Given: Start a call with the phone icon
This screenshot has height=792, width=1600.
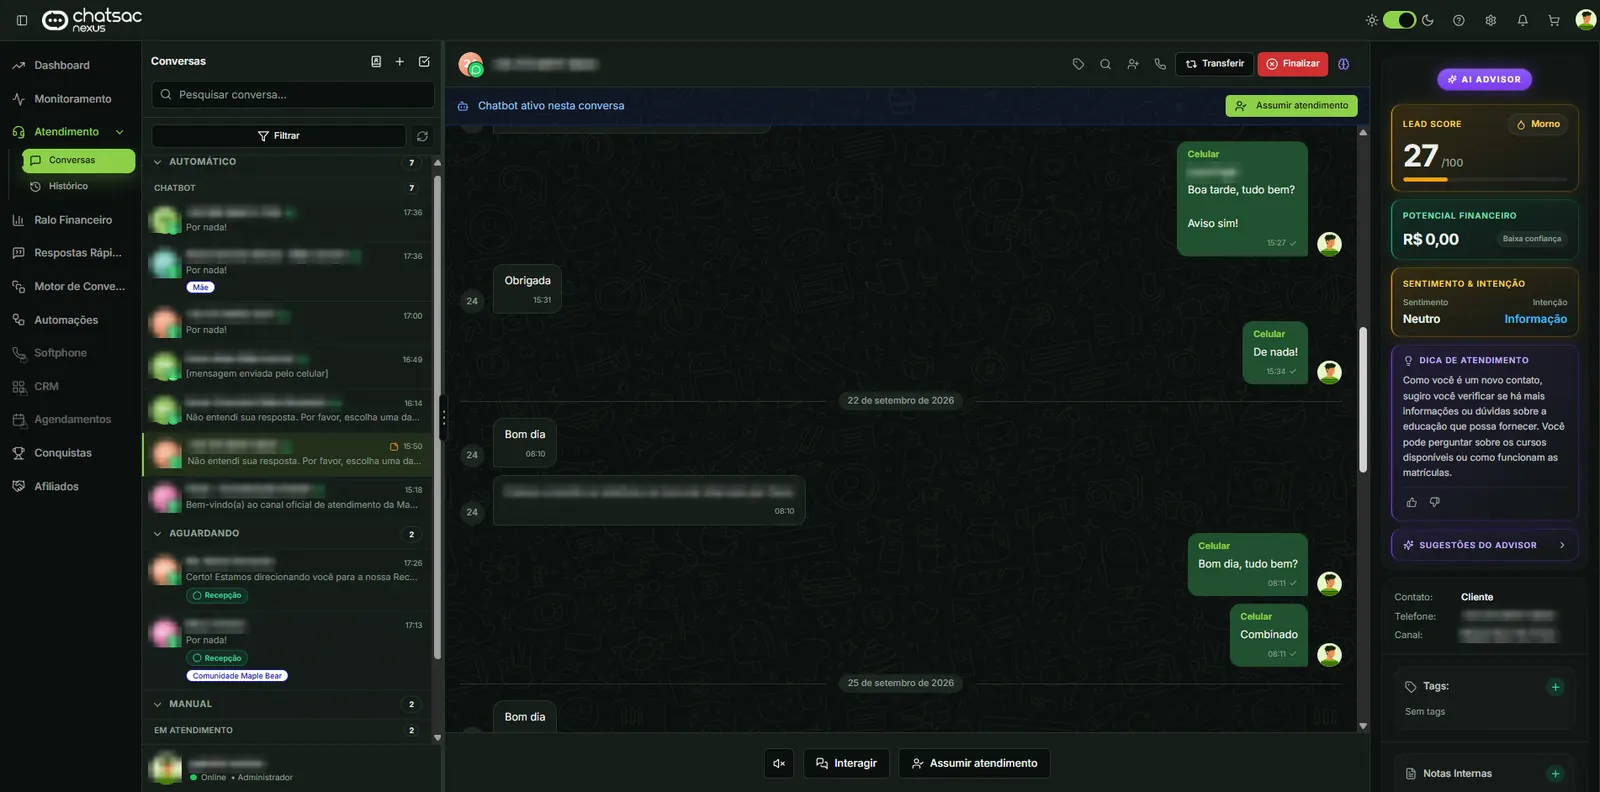Looking at the screenshot, I should 1160,64.
